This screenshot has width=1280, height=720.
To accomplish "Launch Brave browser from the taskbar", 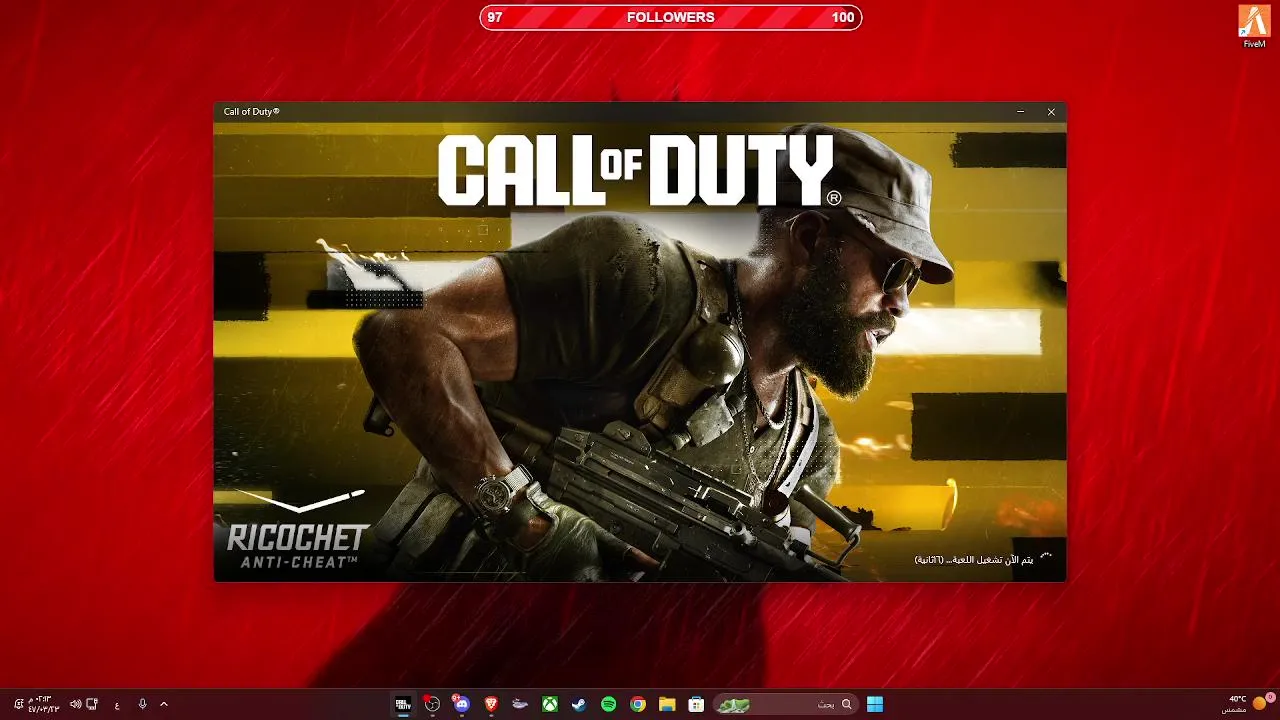I will click(x=491, y=704).
